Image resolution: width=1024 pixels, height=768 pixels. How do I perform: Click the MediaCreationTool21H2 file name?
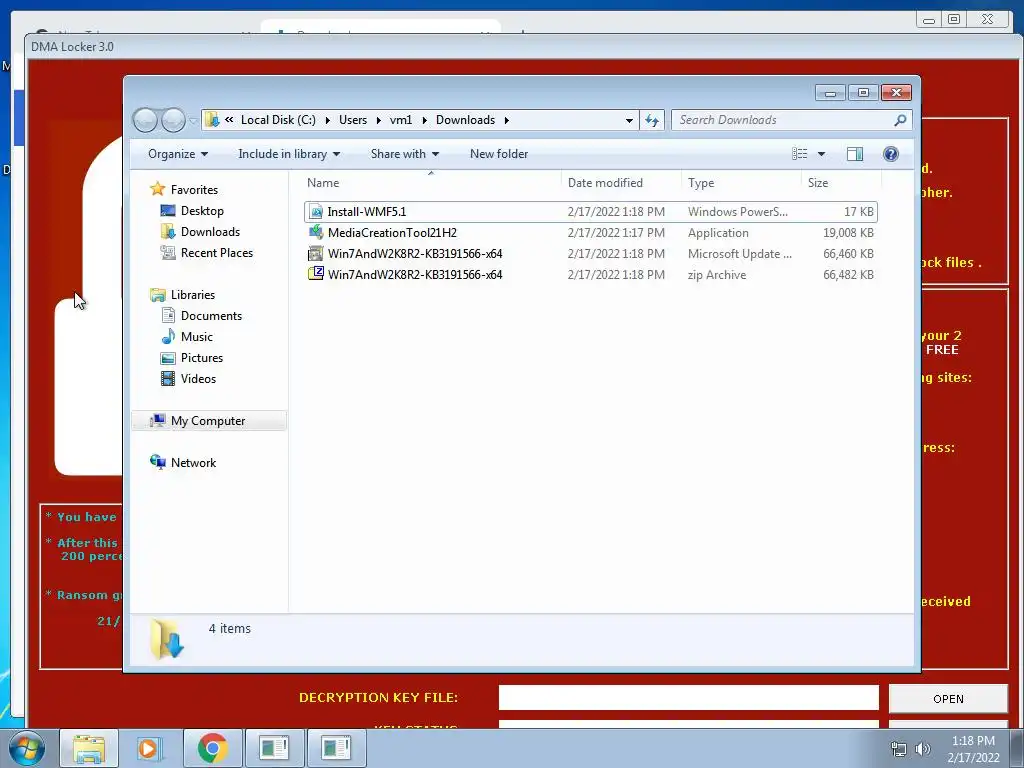(x=392, y=233)
